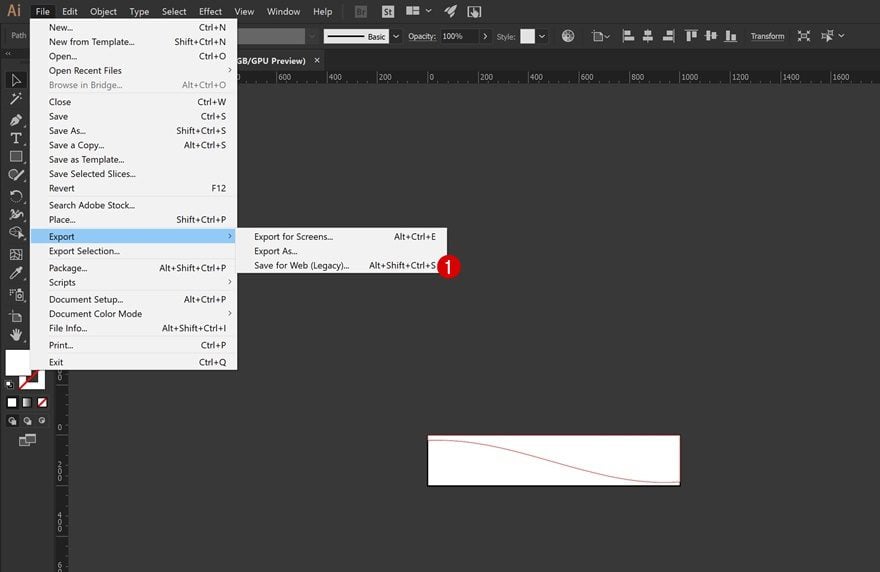Open the Effect menu
Viewport: 880px width, 572px height.
(210, 11)
